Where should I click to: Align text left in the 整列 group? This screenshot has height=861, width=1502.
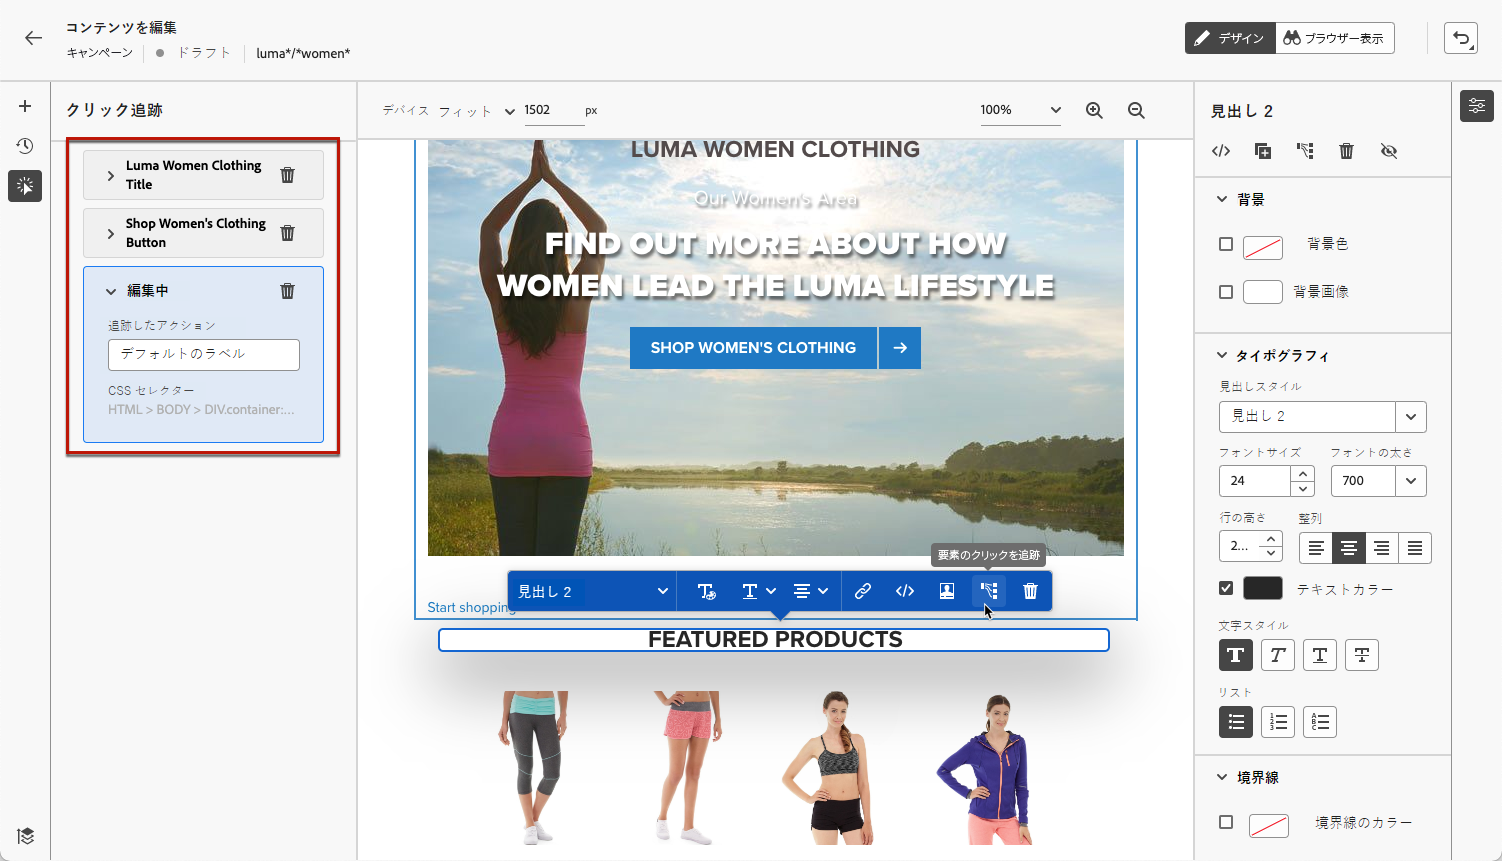coord(1316,548)
